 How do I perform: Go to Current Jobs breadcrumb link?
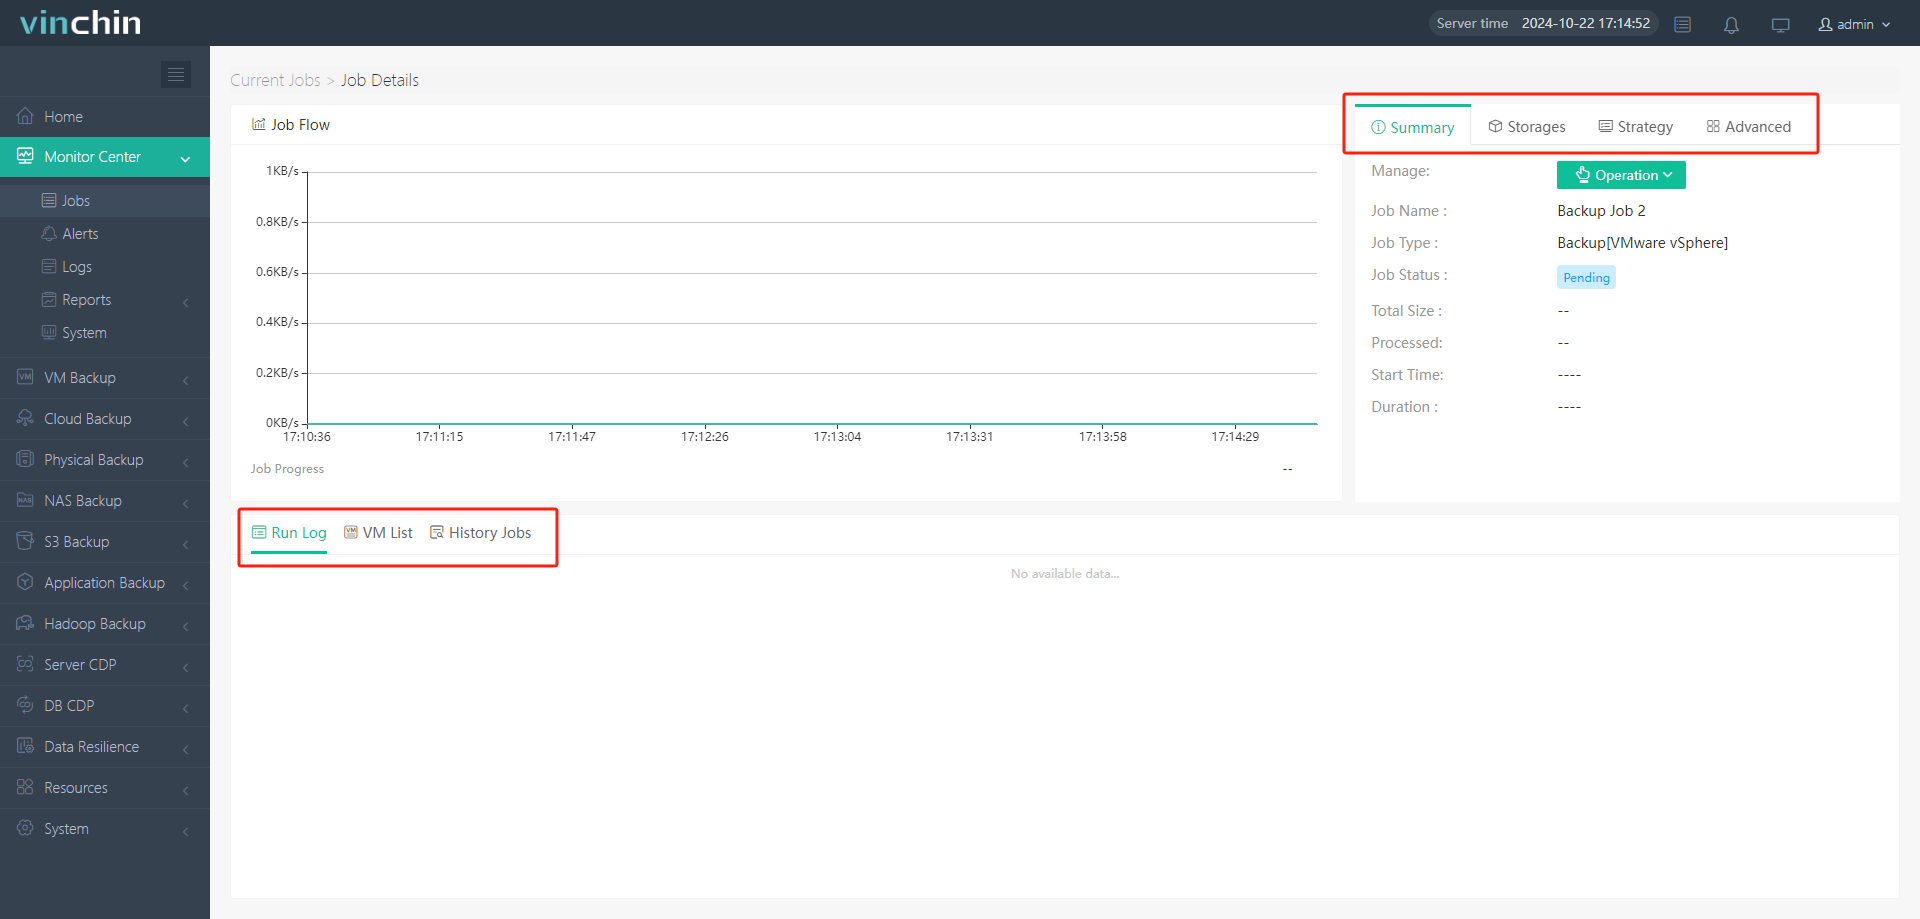[x=275, y=80]
